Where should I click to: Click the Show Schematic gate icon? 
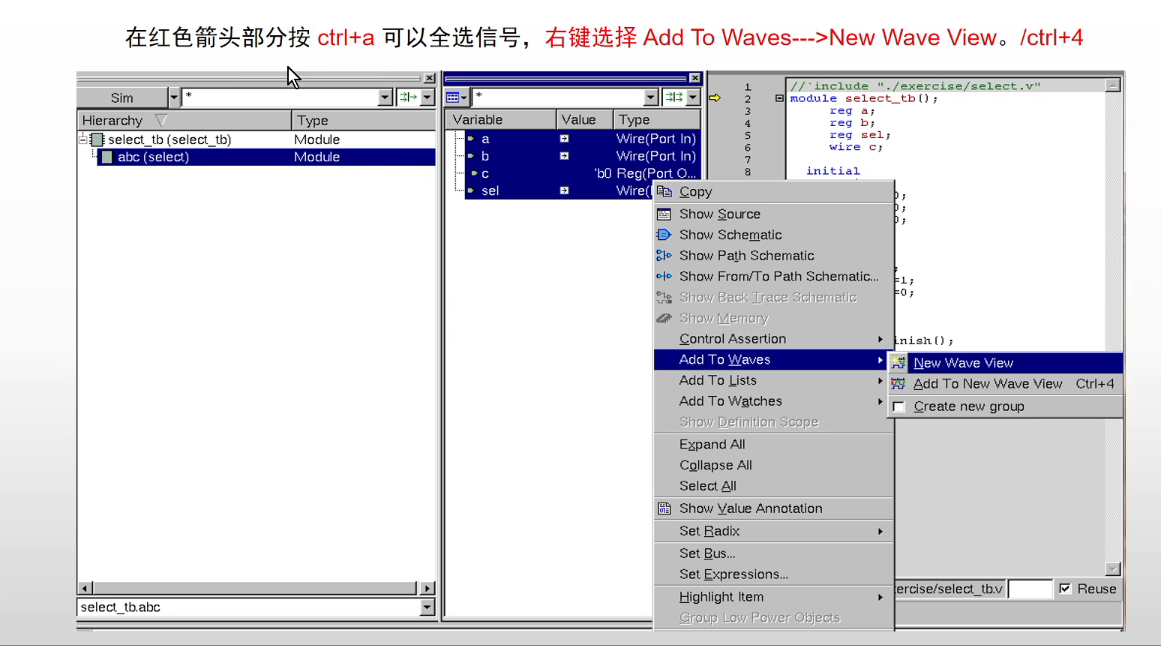click(664, 235)
